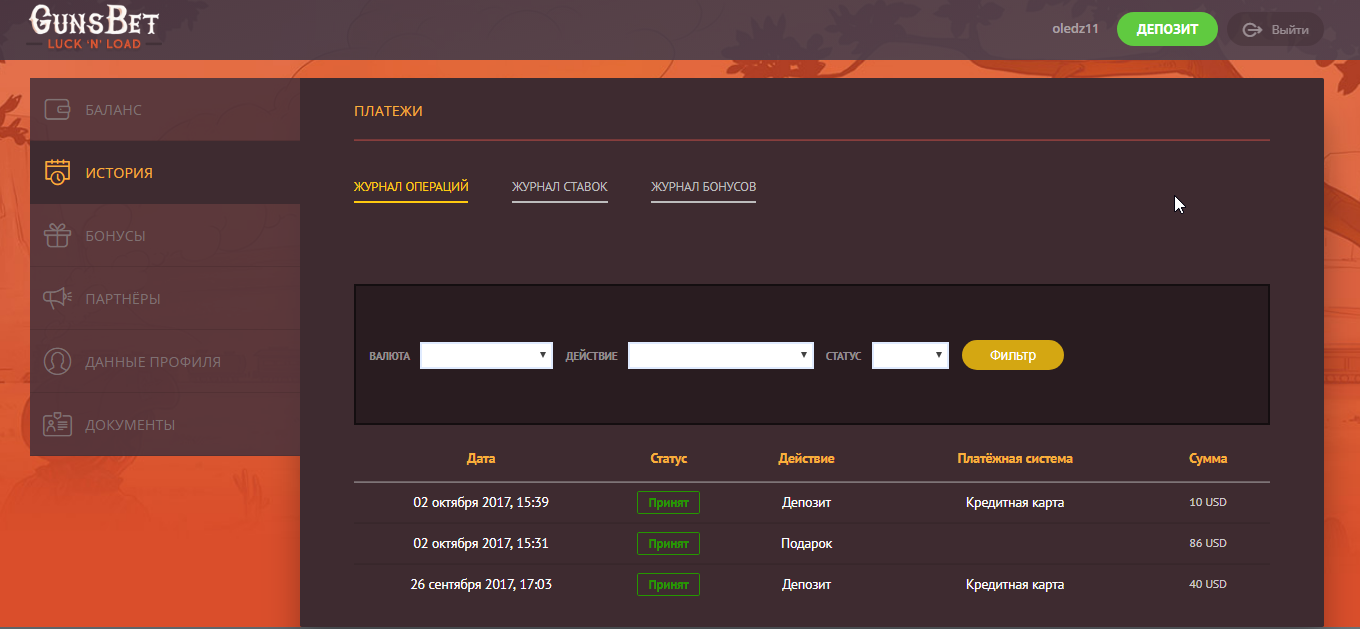Apply filters with the Фильтр button
Viewport: 1360px width, 629px height.
pyautogui.click(x=1012, y=355)
